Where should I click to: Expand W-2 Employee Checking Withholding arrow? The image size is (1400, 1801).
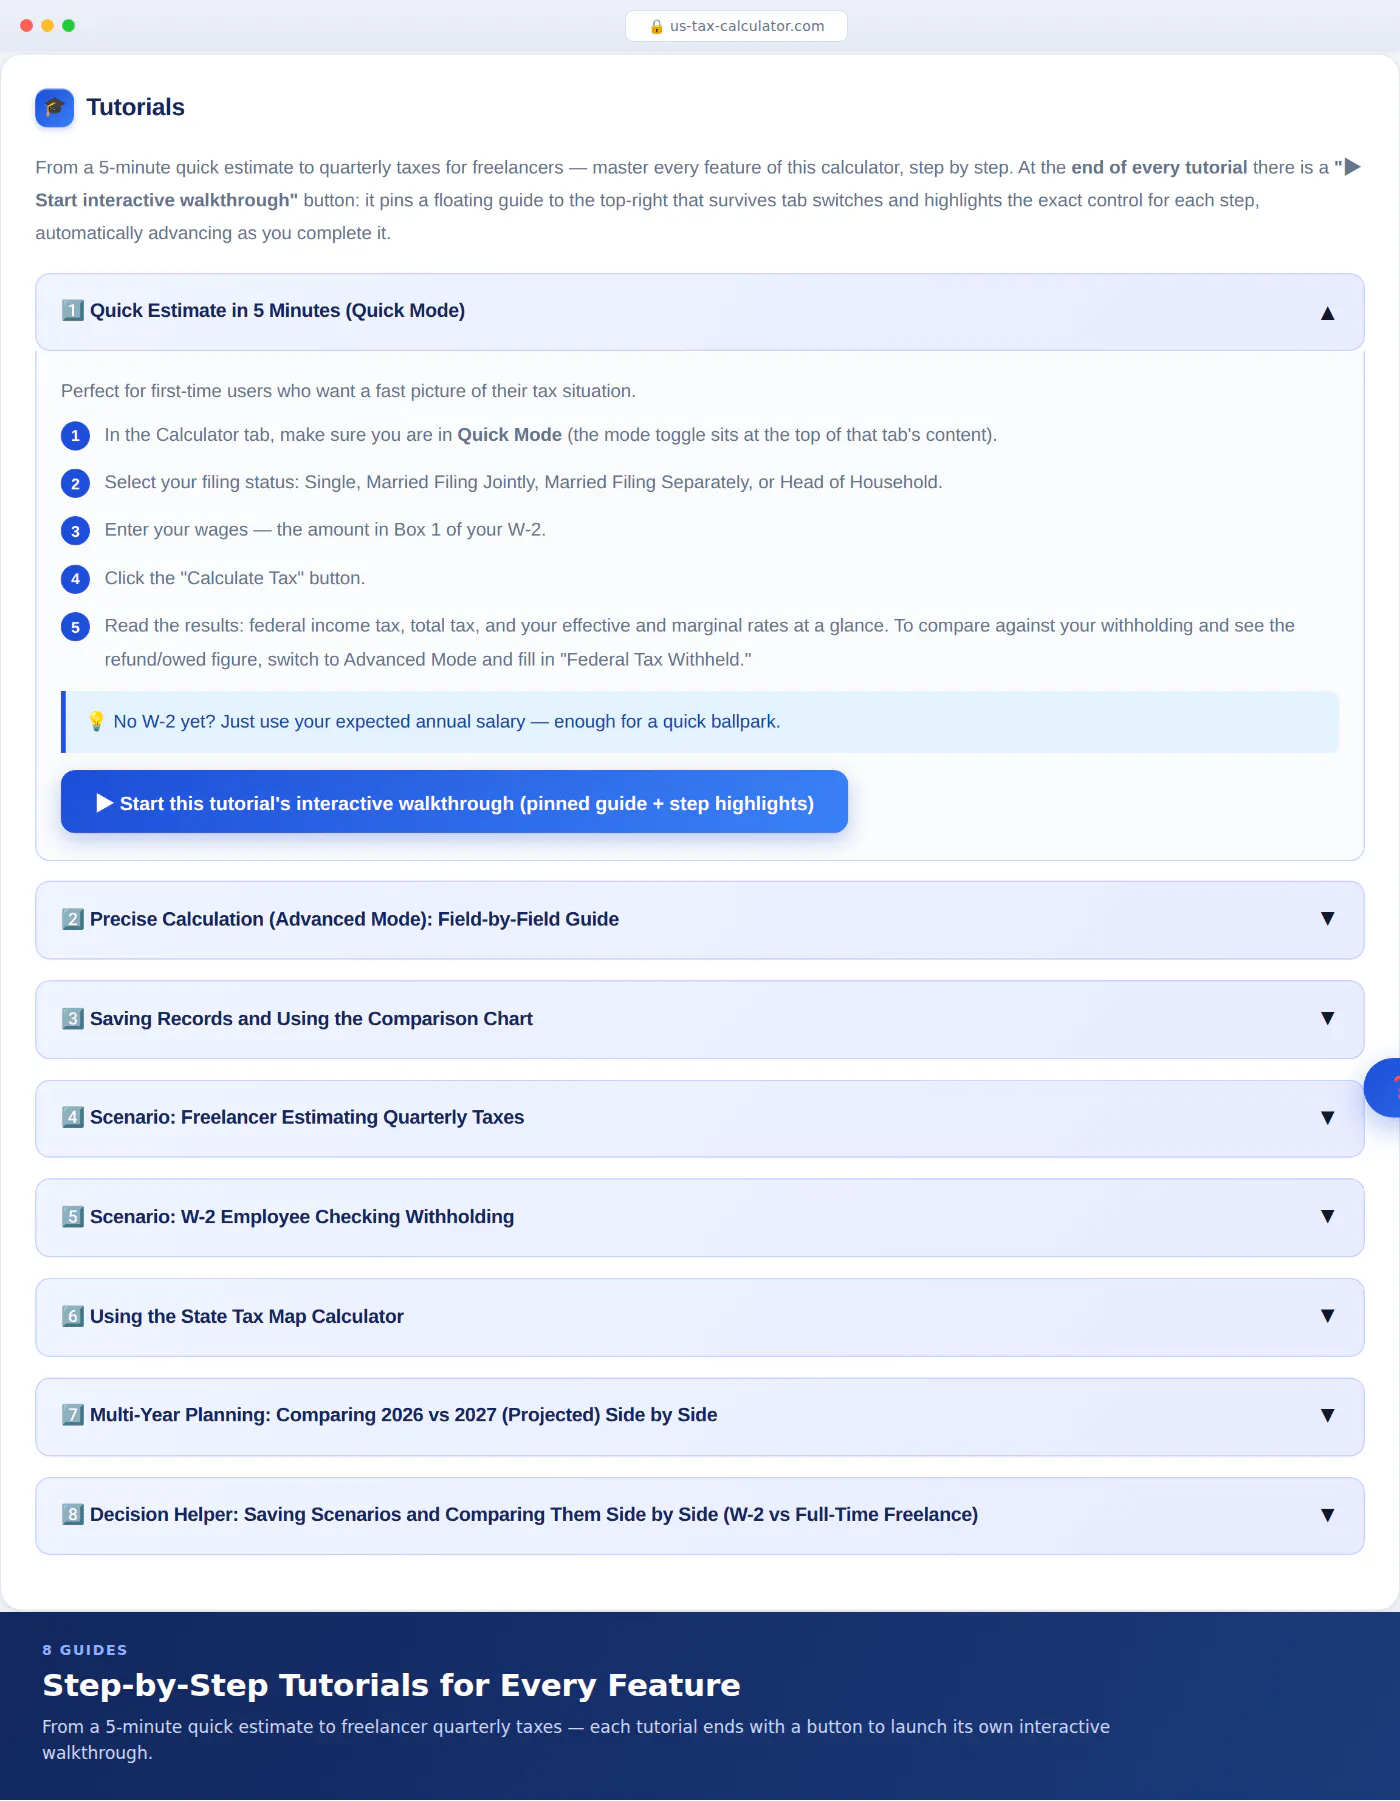coord(1327,1217)
